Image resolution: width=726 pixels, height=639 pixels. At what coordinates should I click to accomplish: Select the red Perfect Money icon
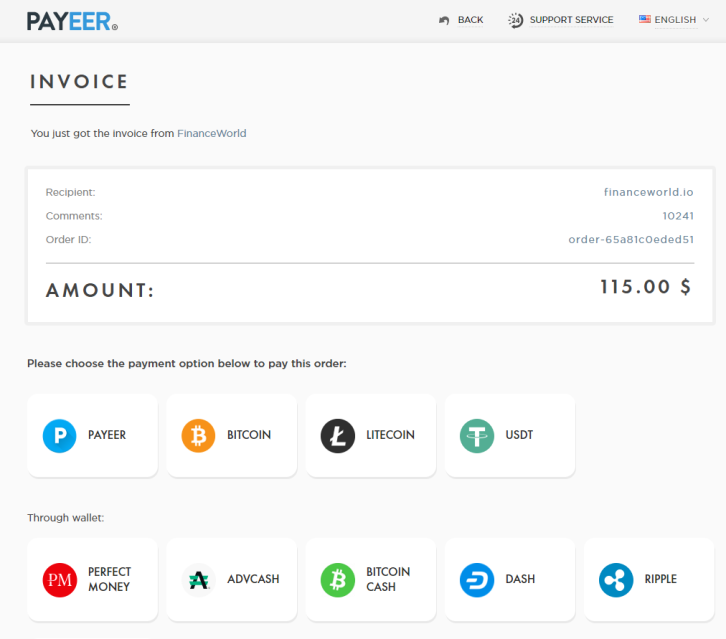59,580
